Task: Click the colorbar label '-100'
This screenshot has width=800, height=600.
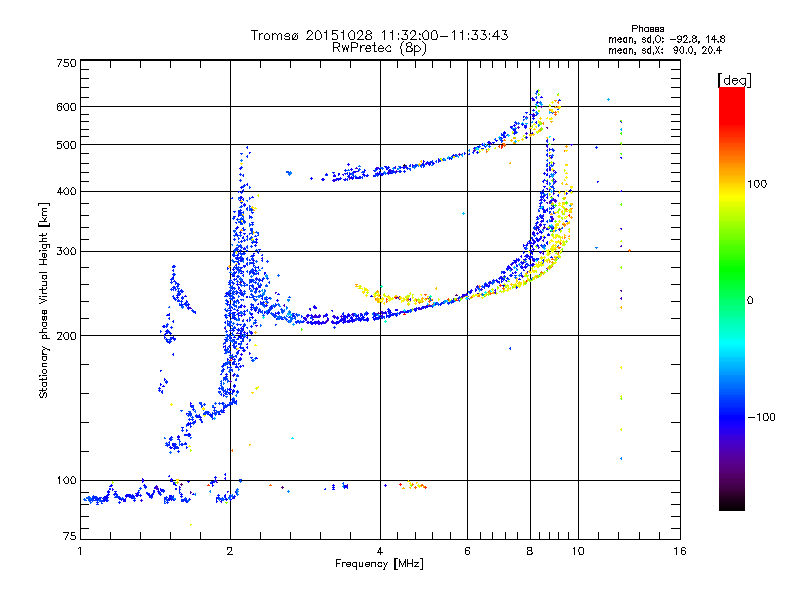Action: (x=761, y=417)
